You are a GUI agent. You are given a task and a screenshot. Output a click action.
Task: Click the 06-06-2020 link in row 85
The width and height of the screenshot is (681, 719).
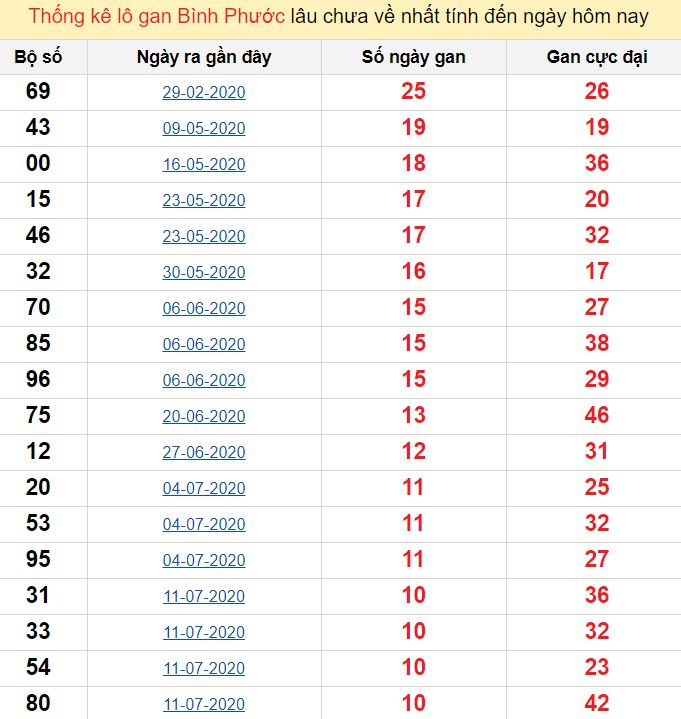[x=204, y=344]
